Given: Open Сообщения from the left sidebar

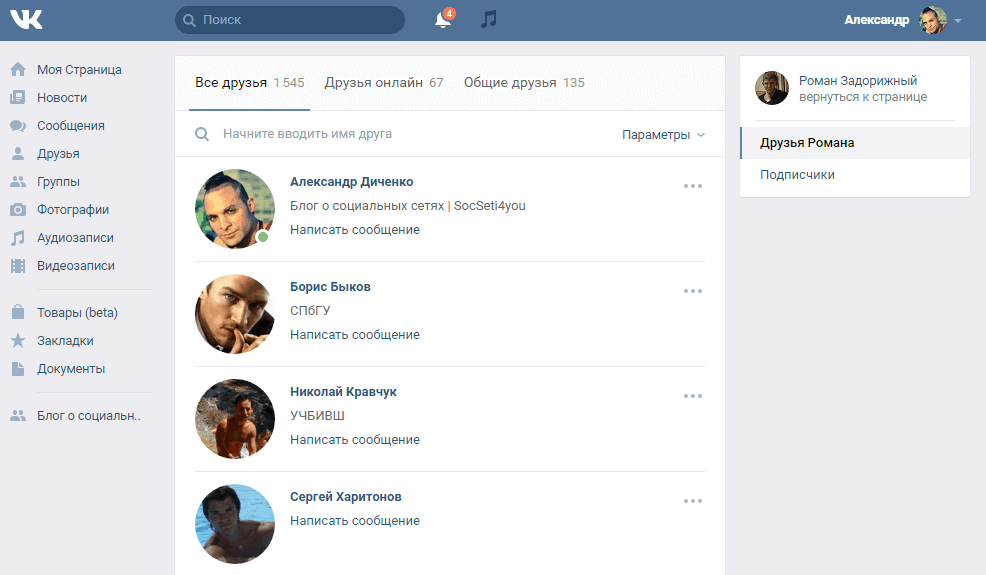Looking at the screenshot, I should 70,126.
